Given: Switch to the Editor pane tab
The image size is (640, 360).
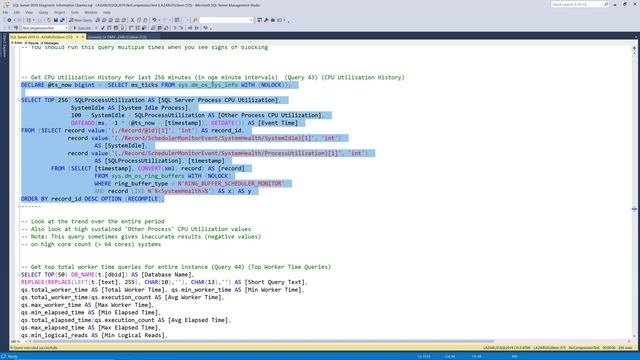Looking at the screenshot, I should point(17,42).
